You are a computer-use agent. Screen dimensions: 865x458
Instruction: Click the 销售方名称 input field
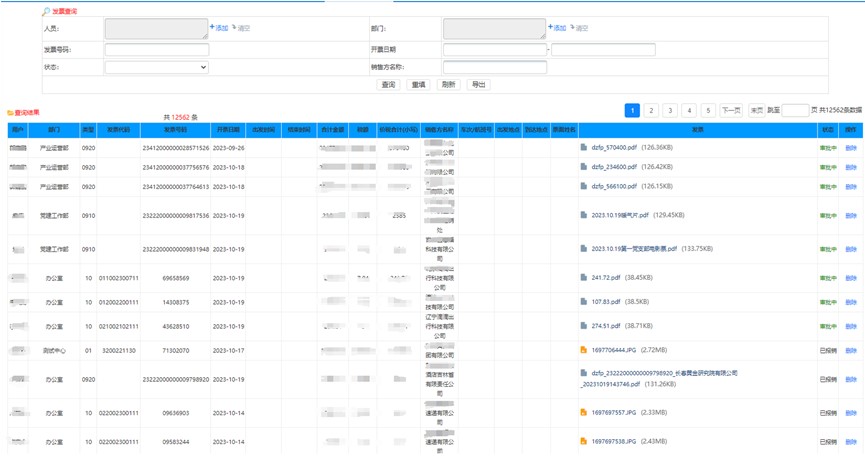coord(494,67)
